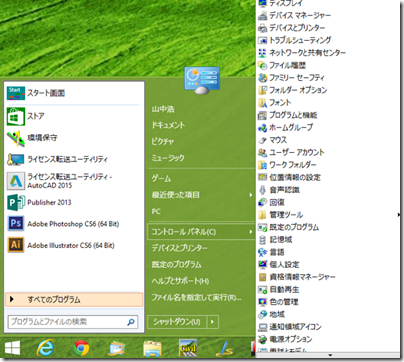Select 言語 in the list
Viewport: 404px width, 362px height.
(277, 252)
